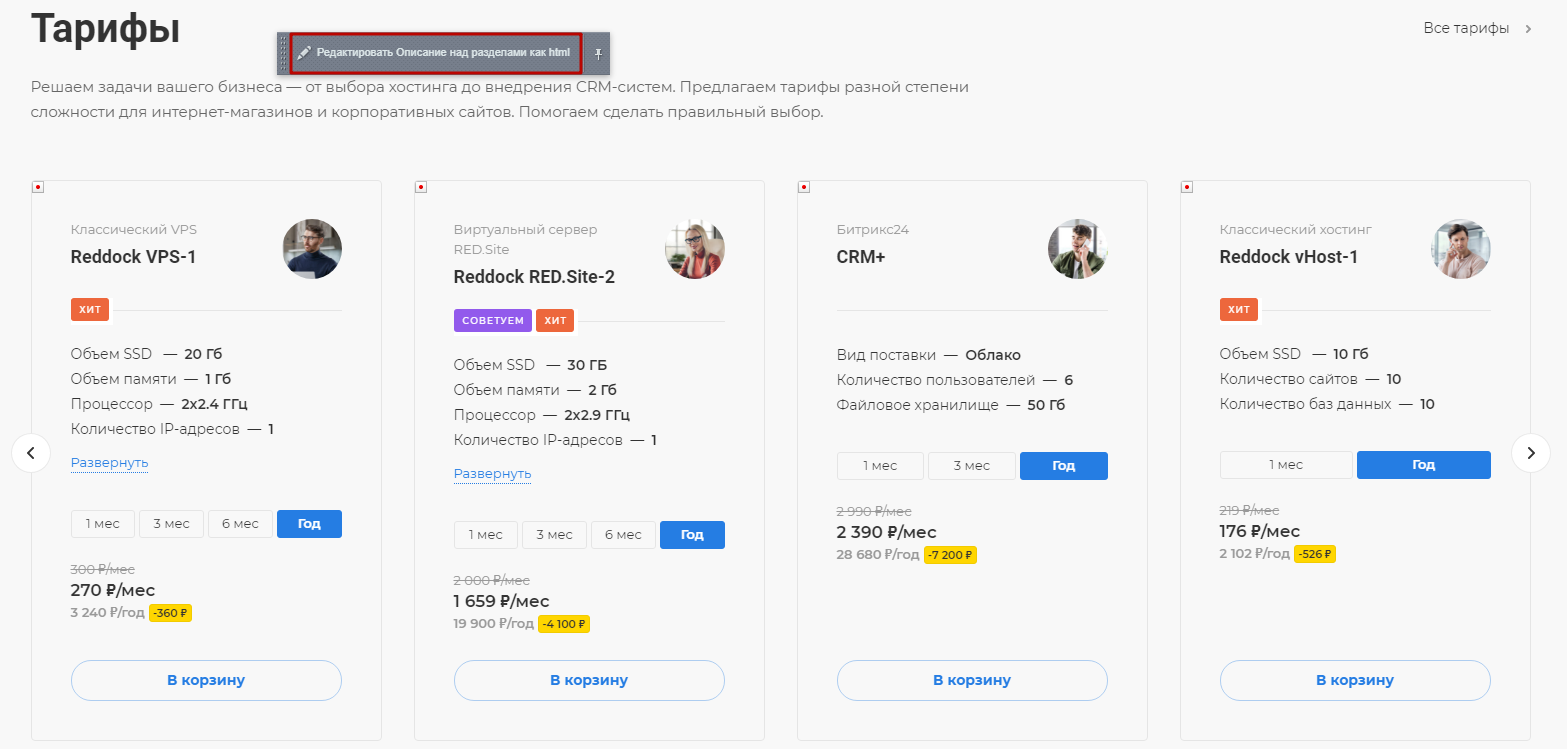
Task: Add CRM+ to cart
Action: [972, 681]
